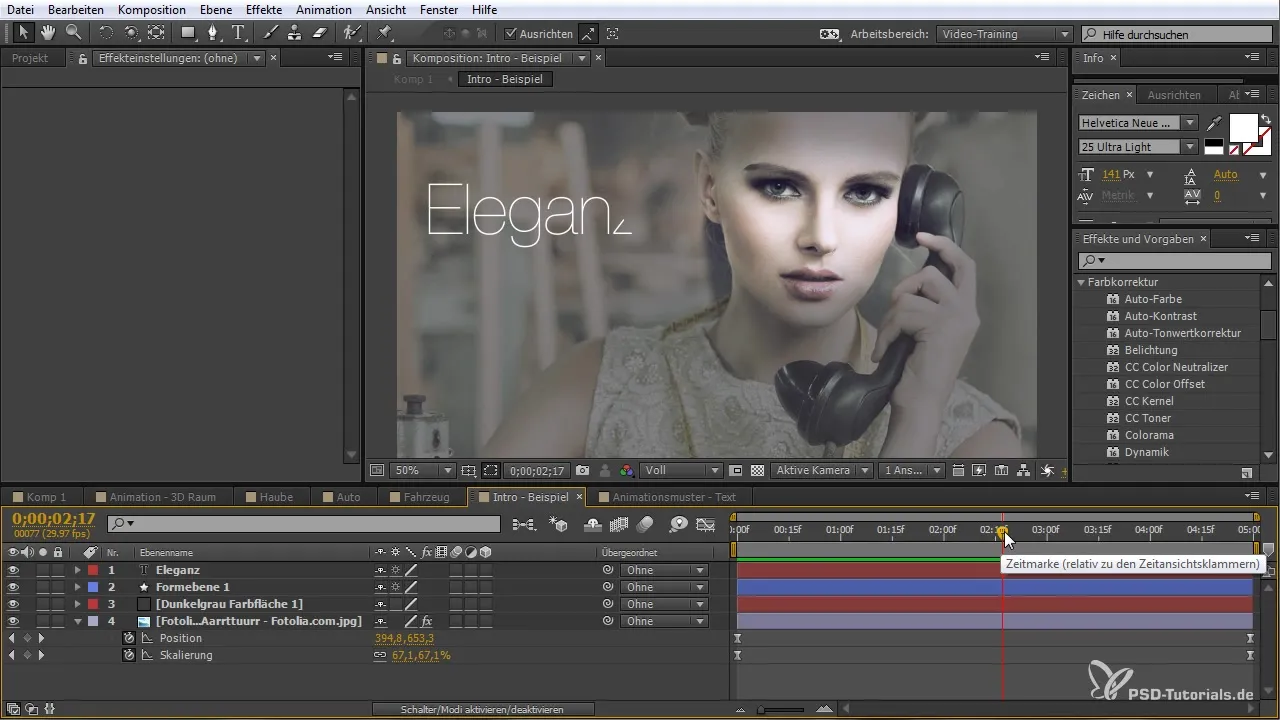The width and height of the screenshot is (1280, 720).
Task: Select the Rotation tool
Action: tap(106, 33)
